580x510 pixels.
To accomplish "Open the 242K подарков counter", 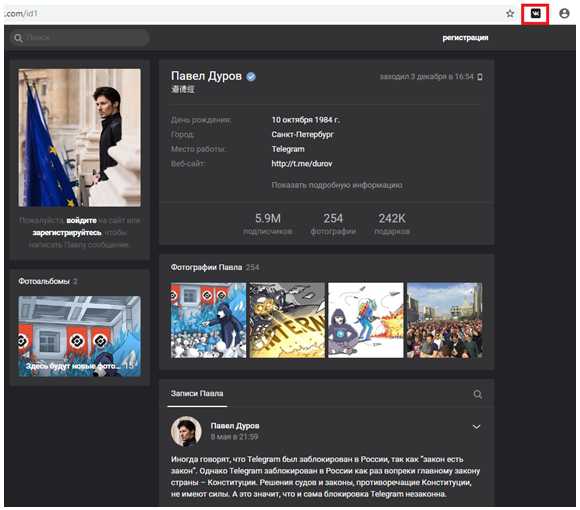I will point(392,224).
